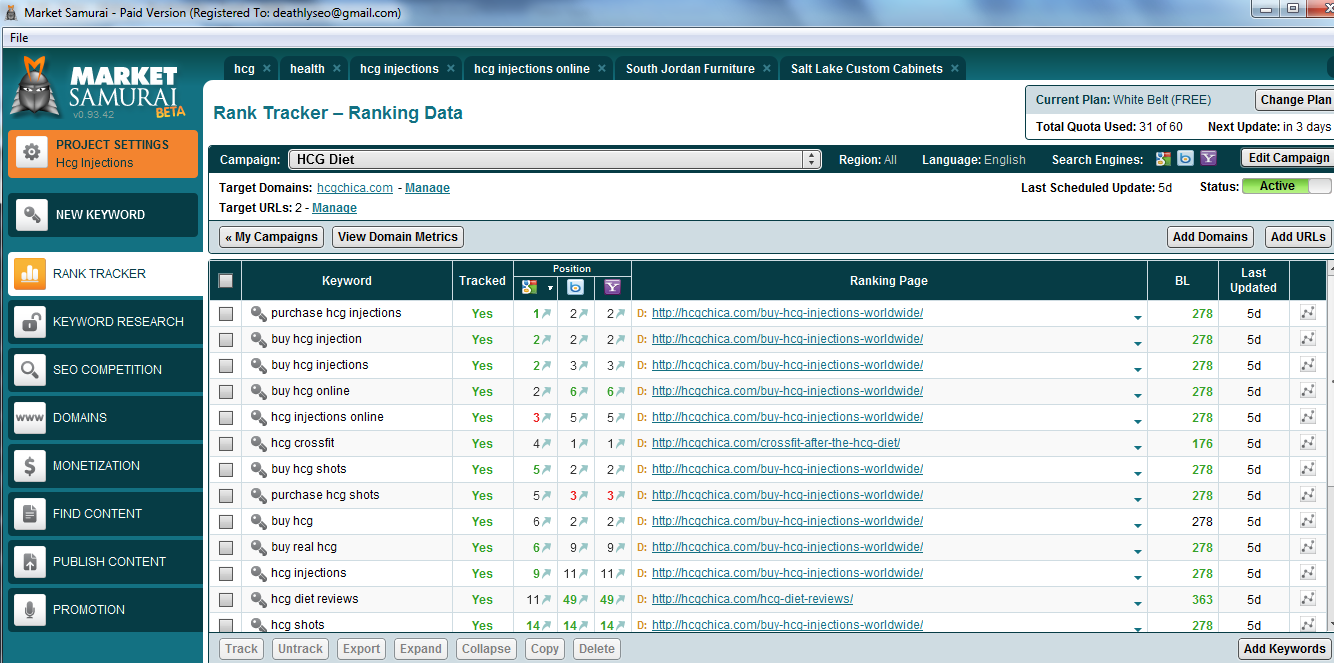The height and width of the screenshot is (663, 1334).
Task: Check the purchase hcg injections row
Action: click(x=226, y=314)
